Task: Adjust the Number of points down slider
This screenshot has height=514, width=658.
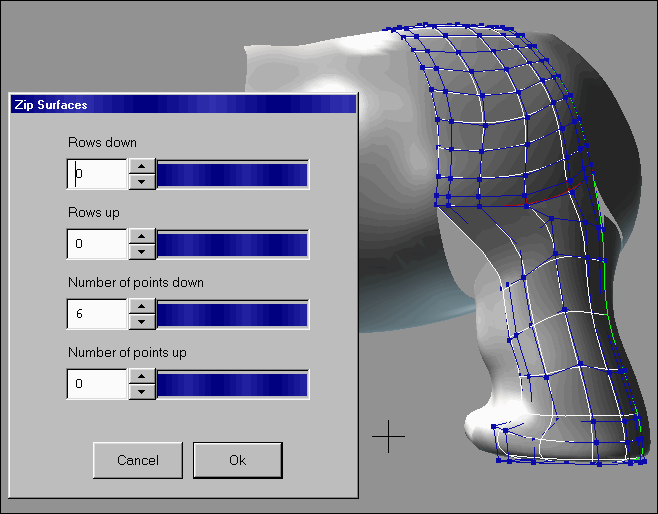Action: click(x=232, y=314)
